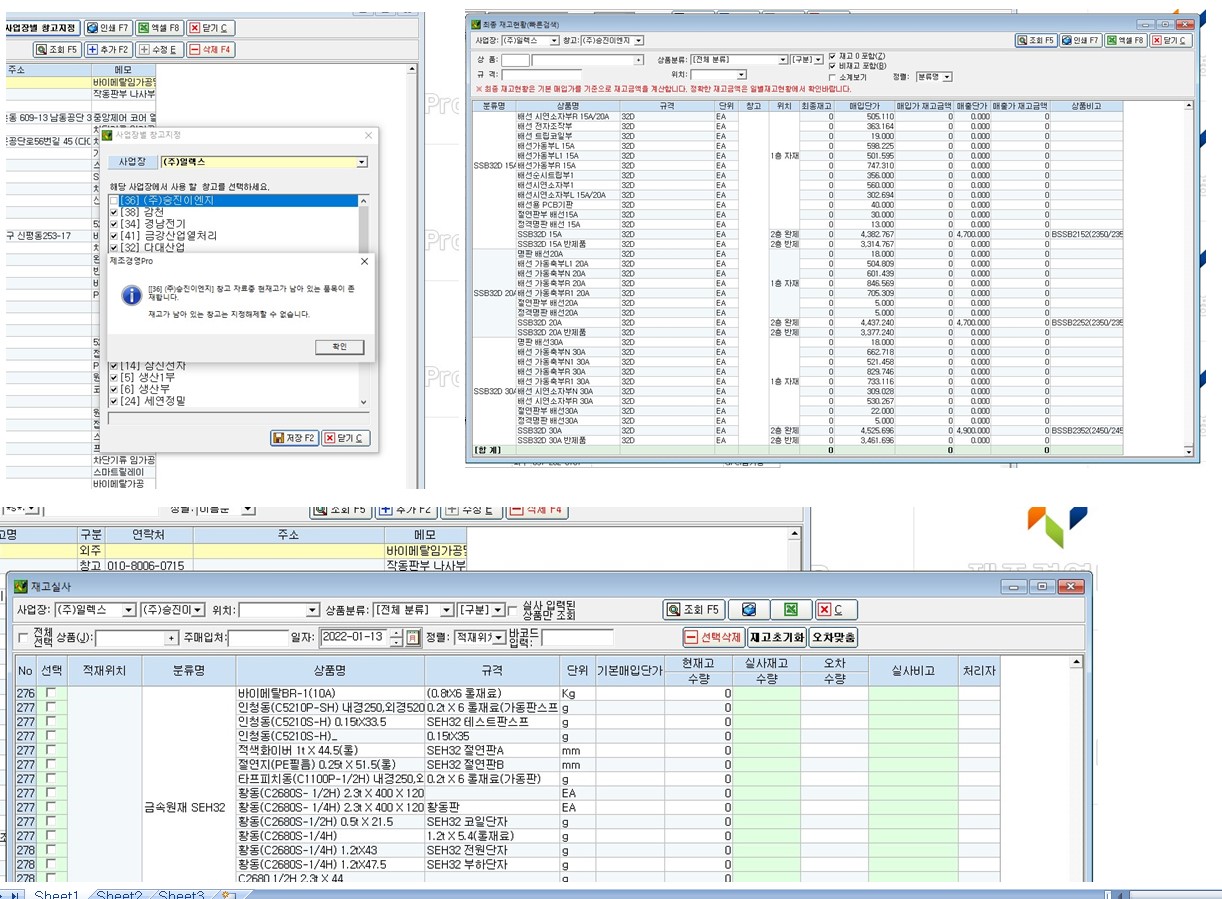Viewport: 1222px width, 899px height.
Task: Click the close C button in 재고실사 toolbar
Action: coord(835,609)
